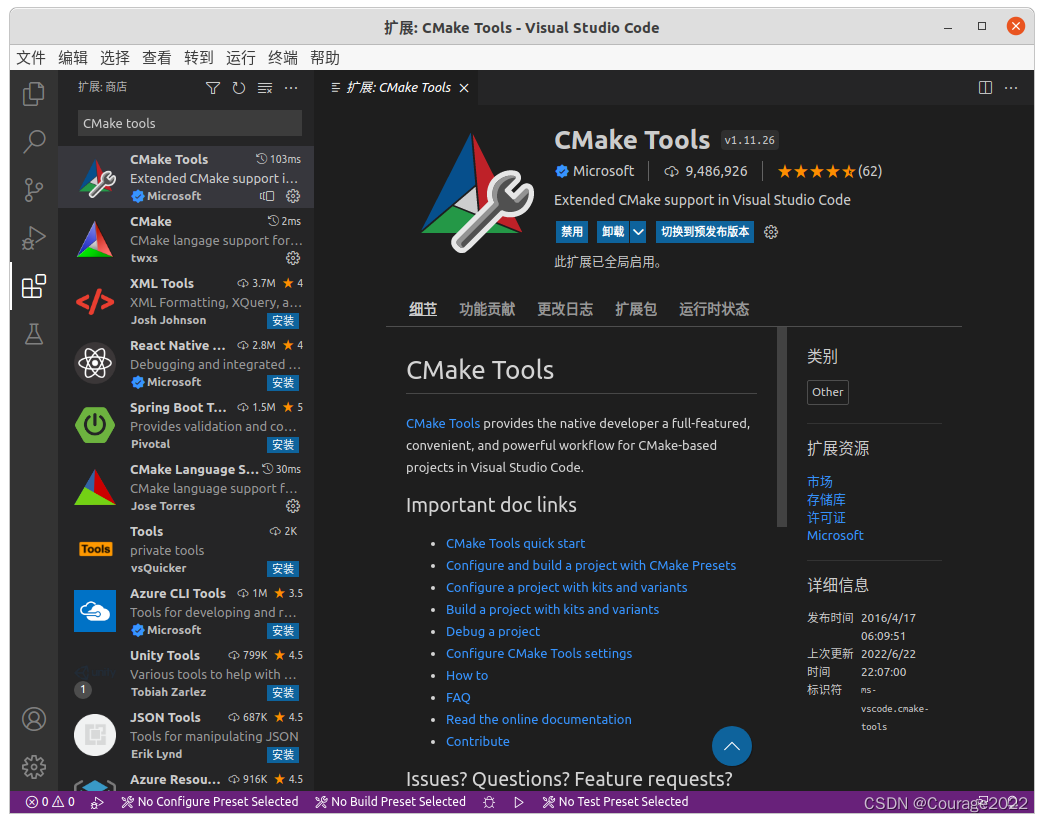Open the 存储库 resource link

click(826, 499)
